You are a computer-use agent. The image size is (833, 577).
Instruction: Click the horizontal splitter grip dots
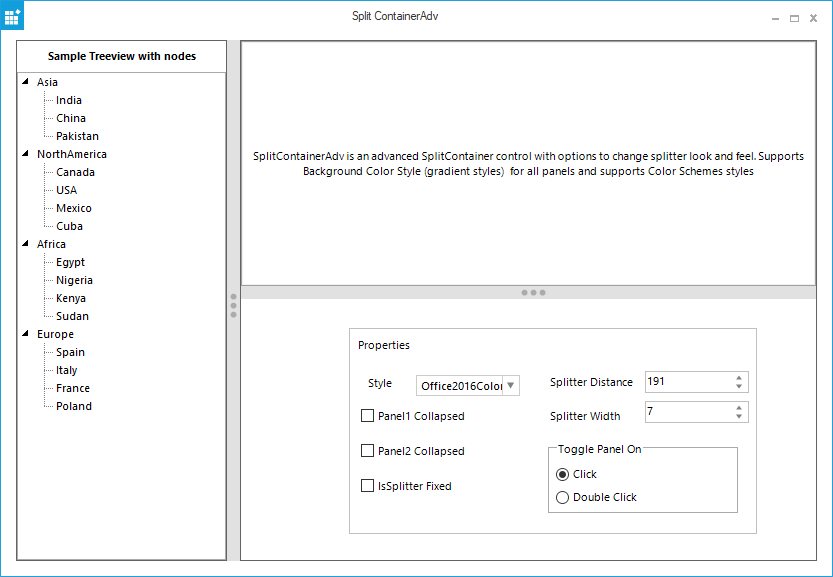pos(532,292)
